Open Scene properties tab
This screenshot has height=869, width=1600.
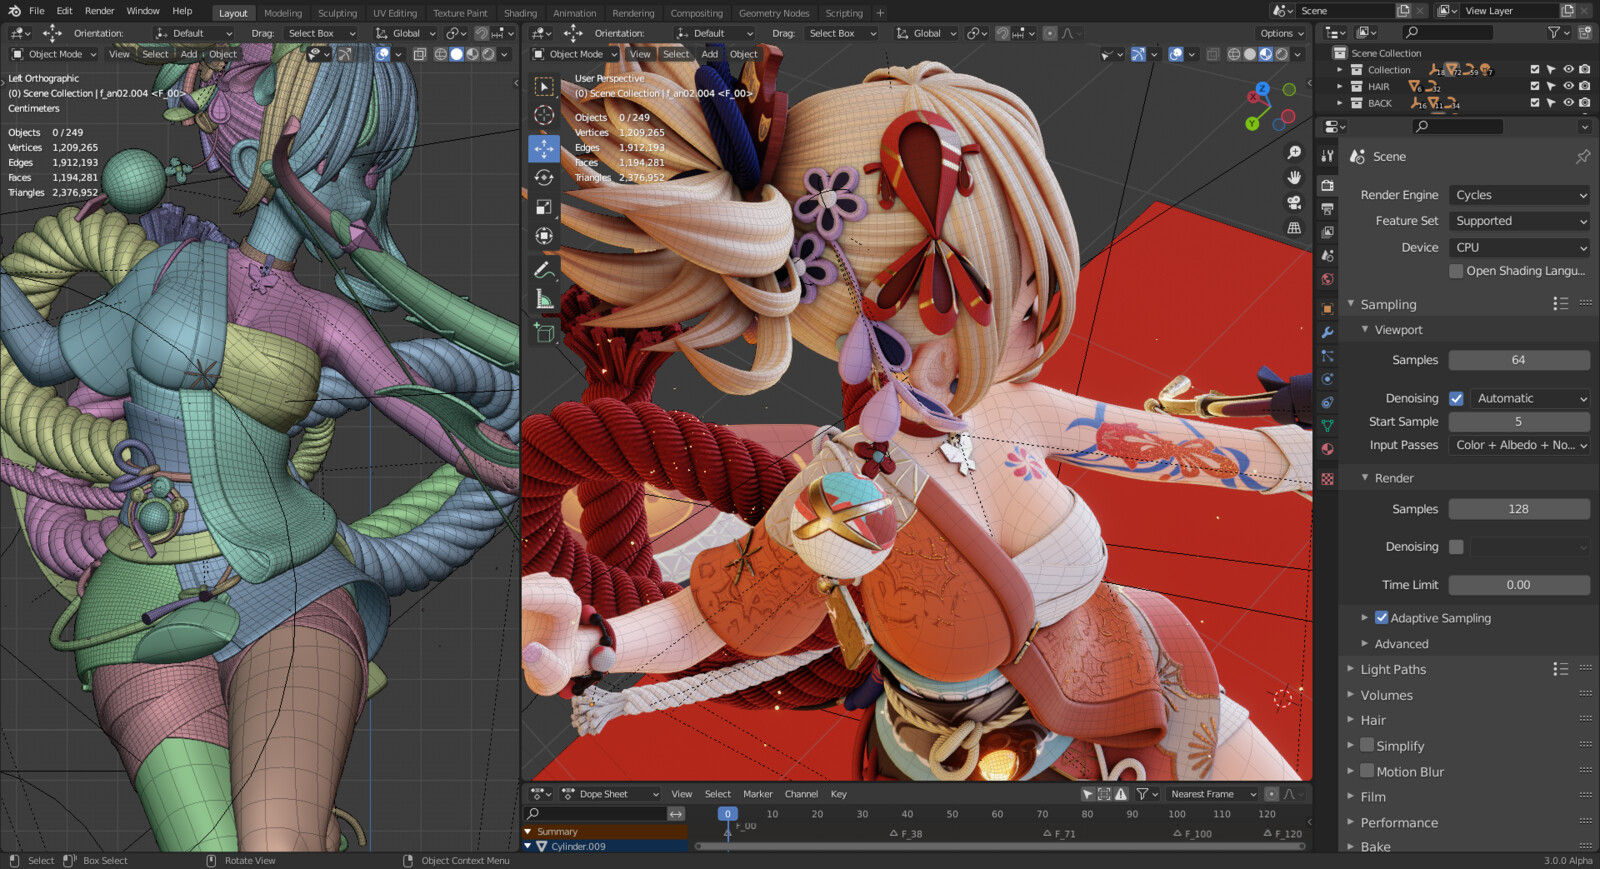[1327, 256]
